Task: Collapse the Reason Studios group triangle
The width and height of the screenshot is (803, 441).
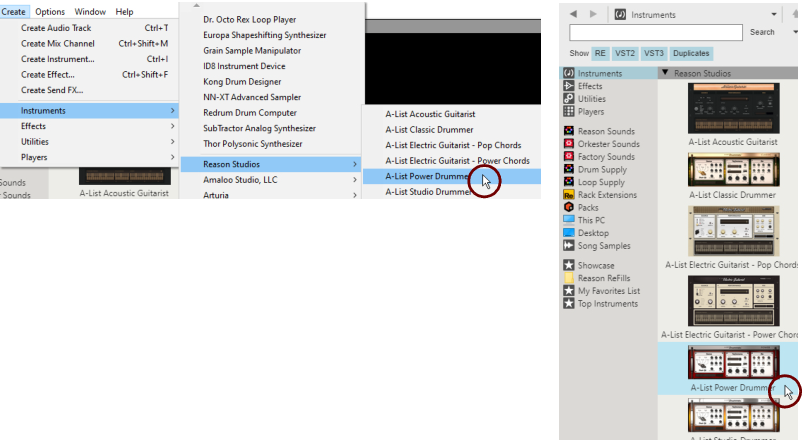Action: [x=665, y=73]
